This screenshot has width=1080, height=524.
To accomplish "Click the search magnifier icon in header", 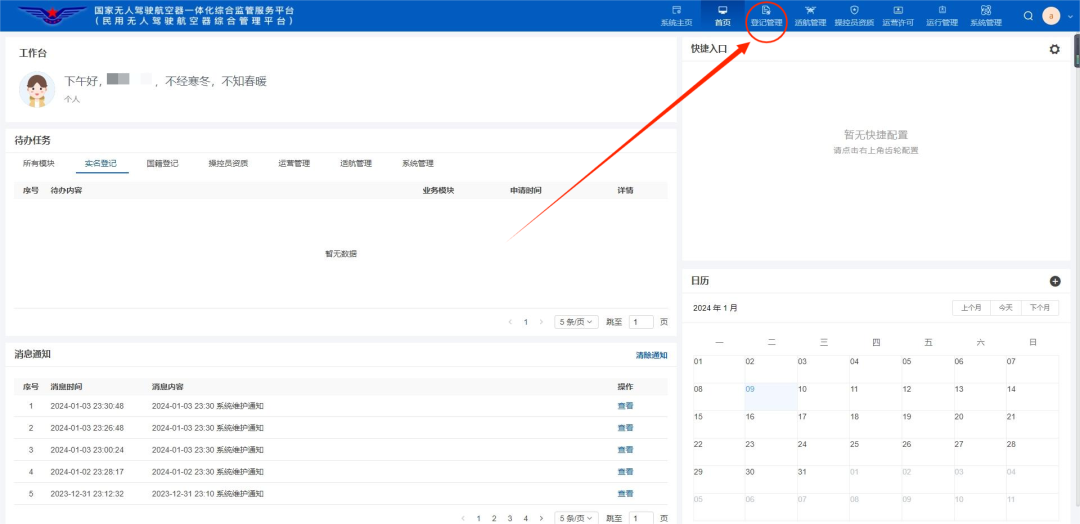I will point(1028,16).
